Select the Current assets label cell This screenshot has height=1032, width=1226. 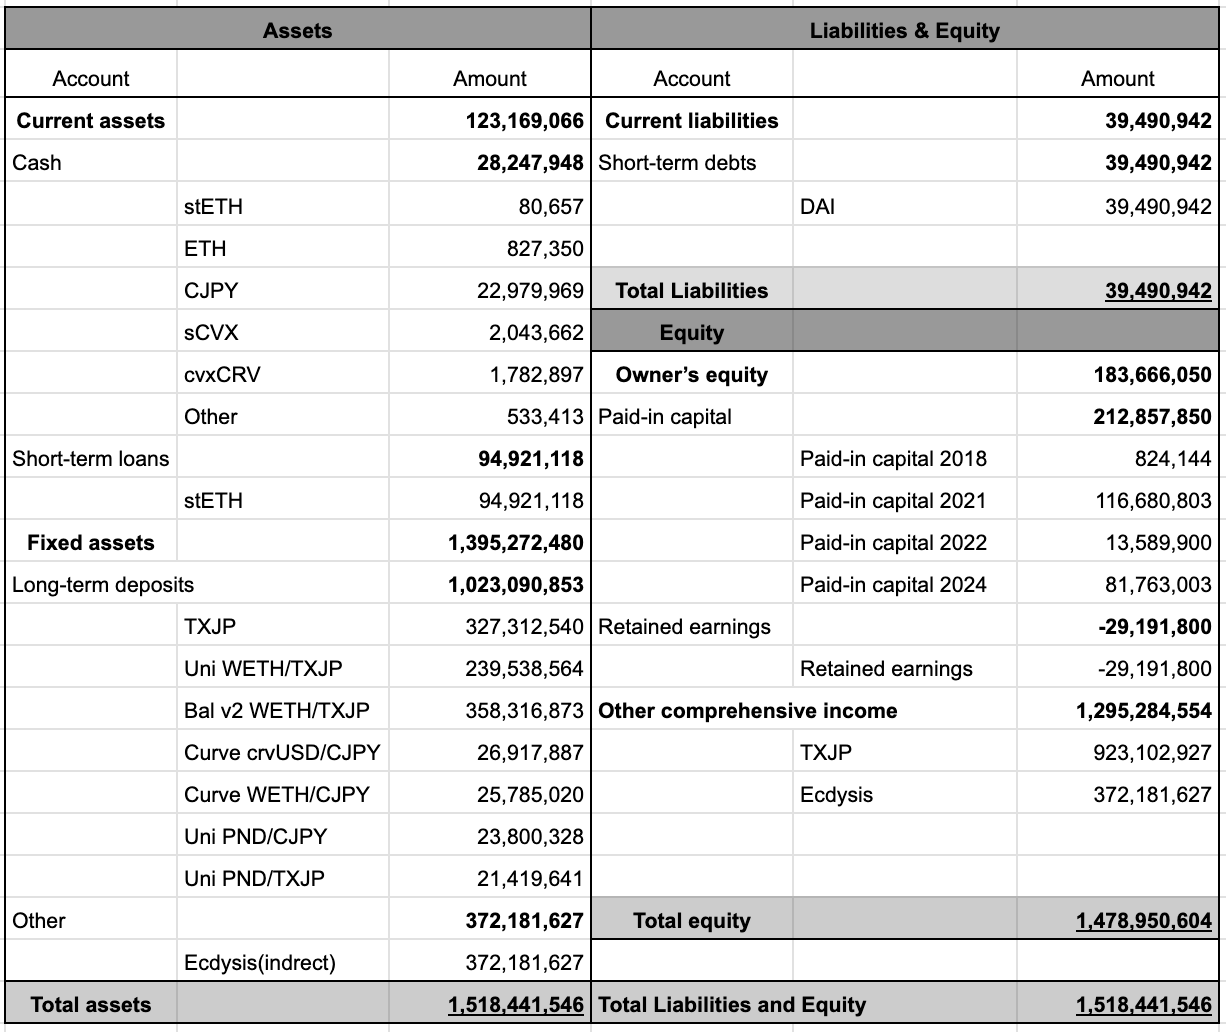[91, 121]
